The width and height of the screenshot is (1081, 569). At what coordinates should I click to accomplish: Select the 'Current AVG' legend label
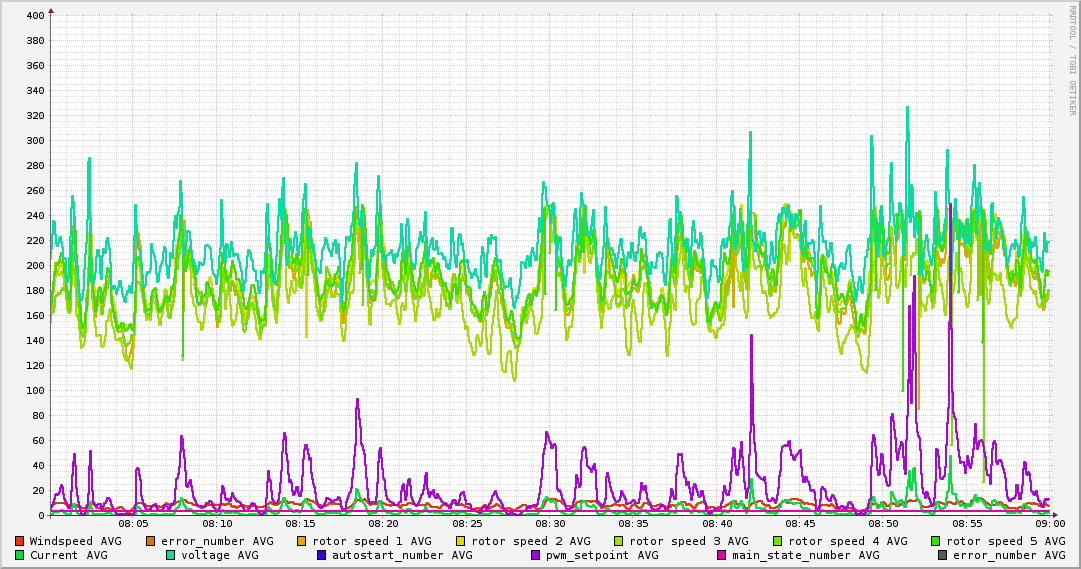pyautogui.click(x=68, y=555)
